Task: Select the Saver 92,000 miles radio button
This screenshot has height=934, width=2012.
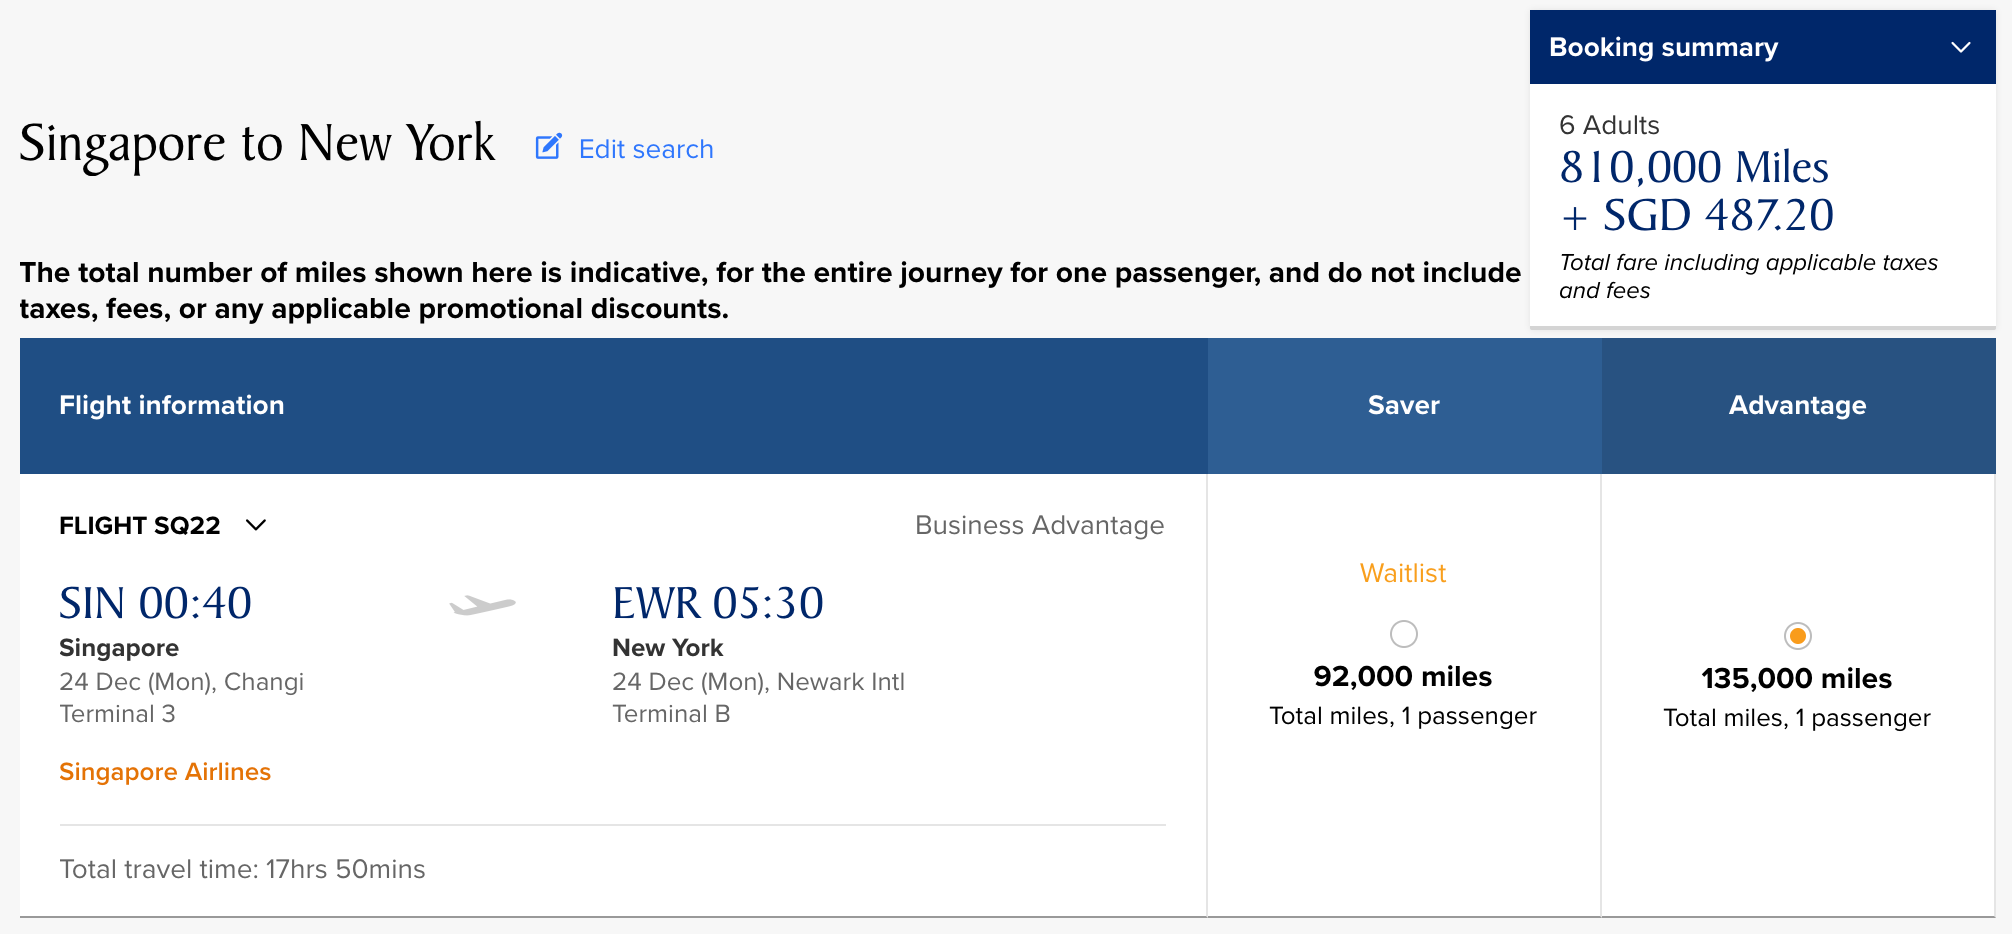Action: tap(1403, 634)
